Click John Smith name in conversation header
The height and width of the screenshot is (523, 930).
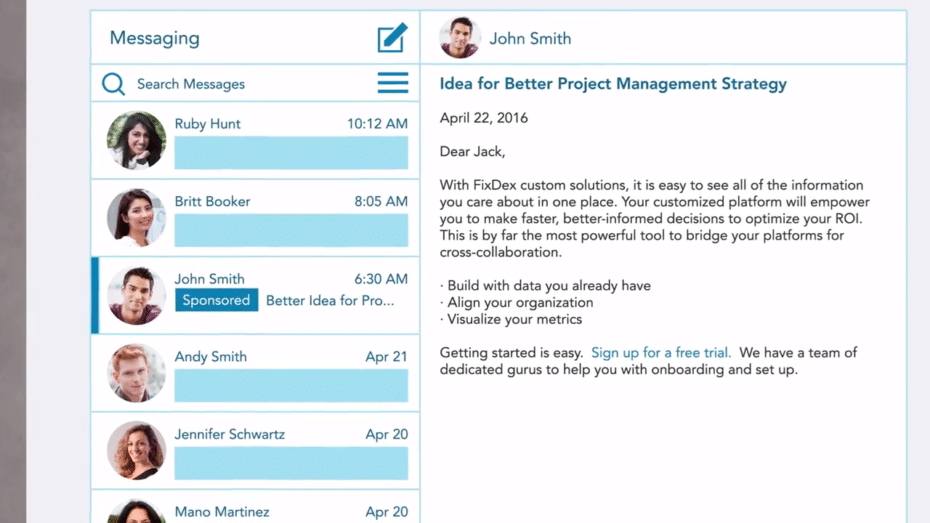pyautogui.click(x=530, y=39)
